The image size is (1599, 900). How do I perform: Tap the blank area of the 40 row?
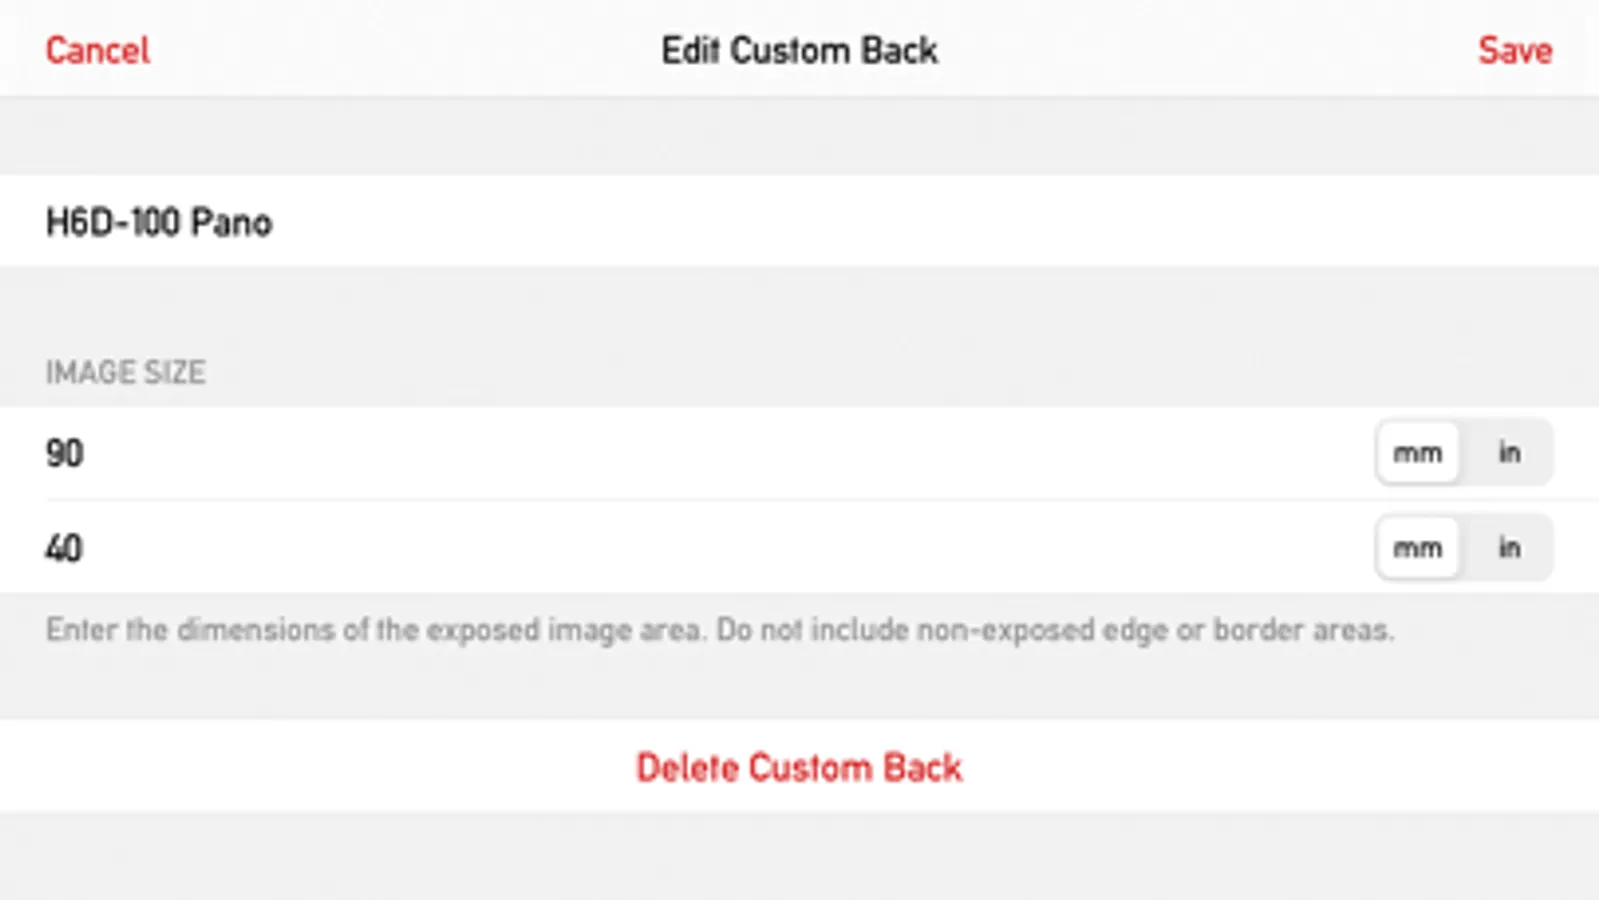coord(800,548)
